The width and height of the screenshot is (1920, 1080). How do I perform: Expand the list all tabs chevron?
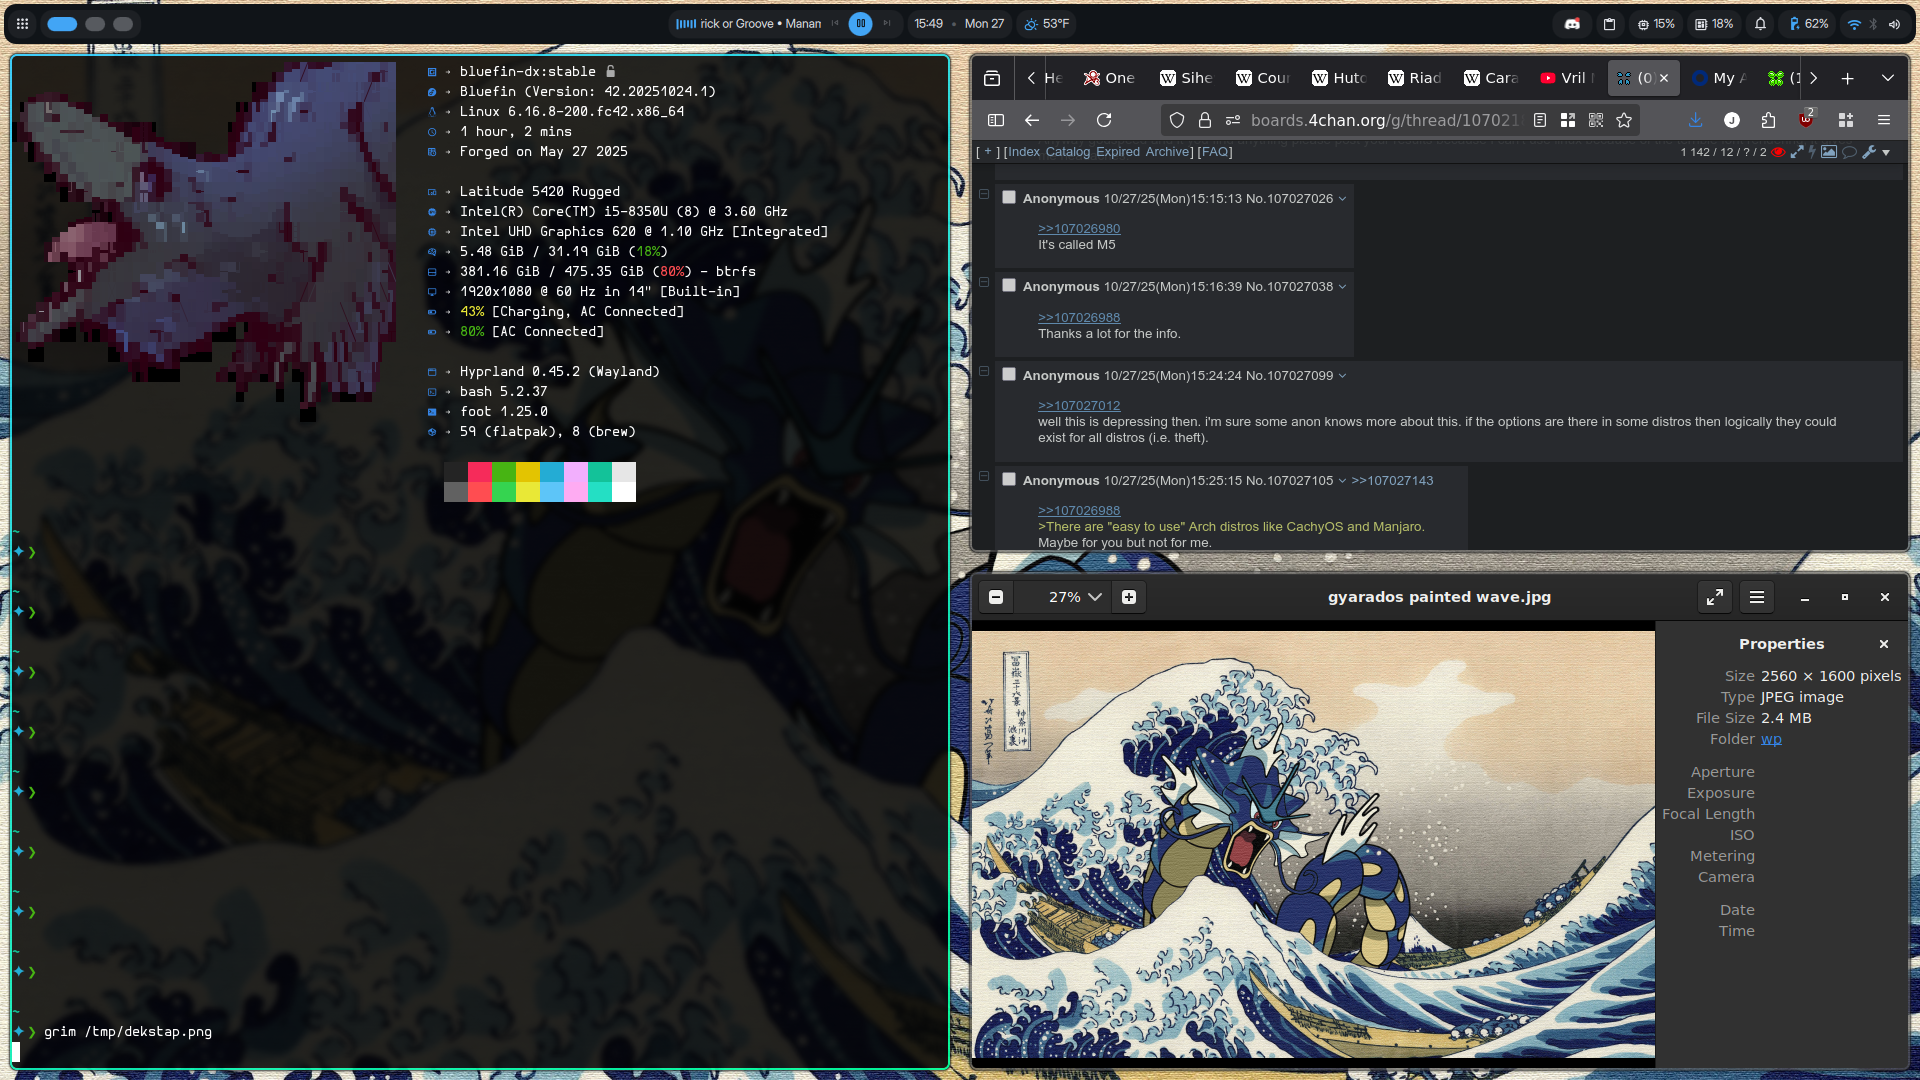coord(1887,78)
